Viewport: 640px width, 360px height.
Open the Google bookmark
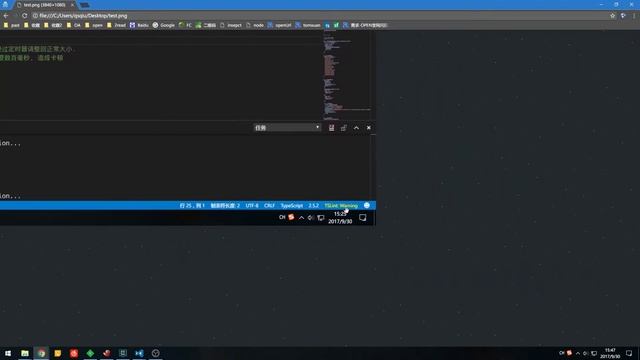pos(164,25)
